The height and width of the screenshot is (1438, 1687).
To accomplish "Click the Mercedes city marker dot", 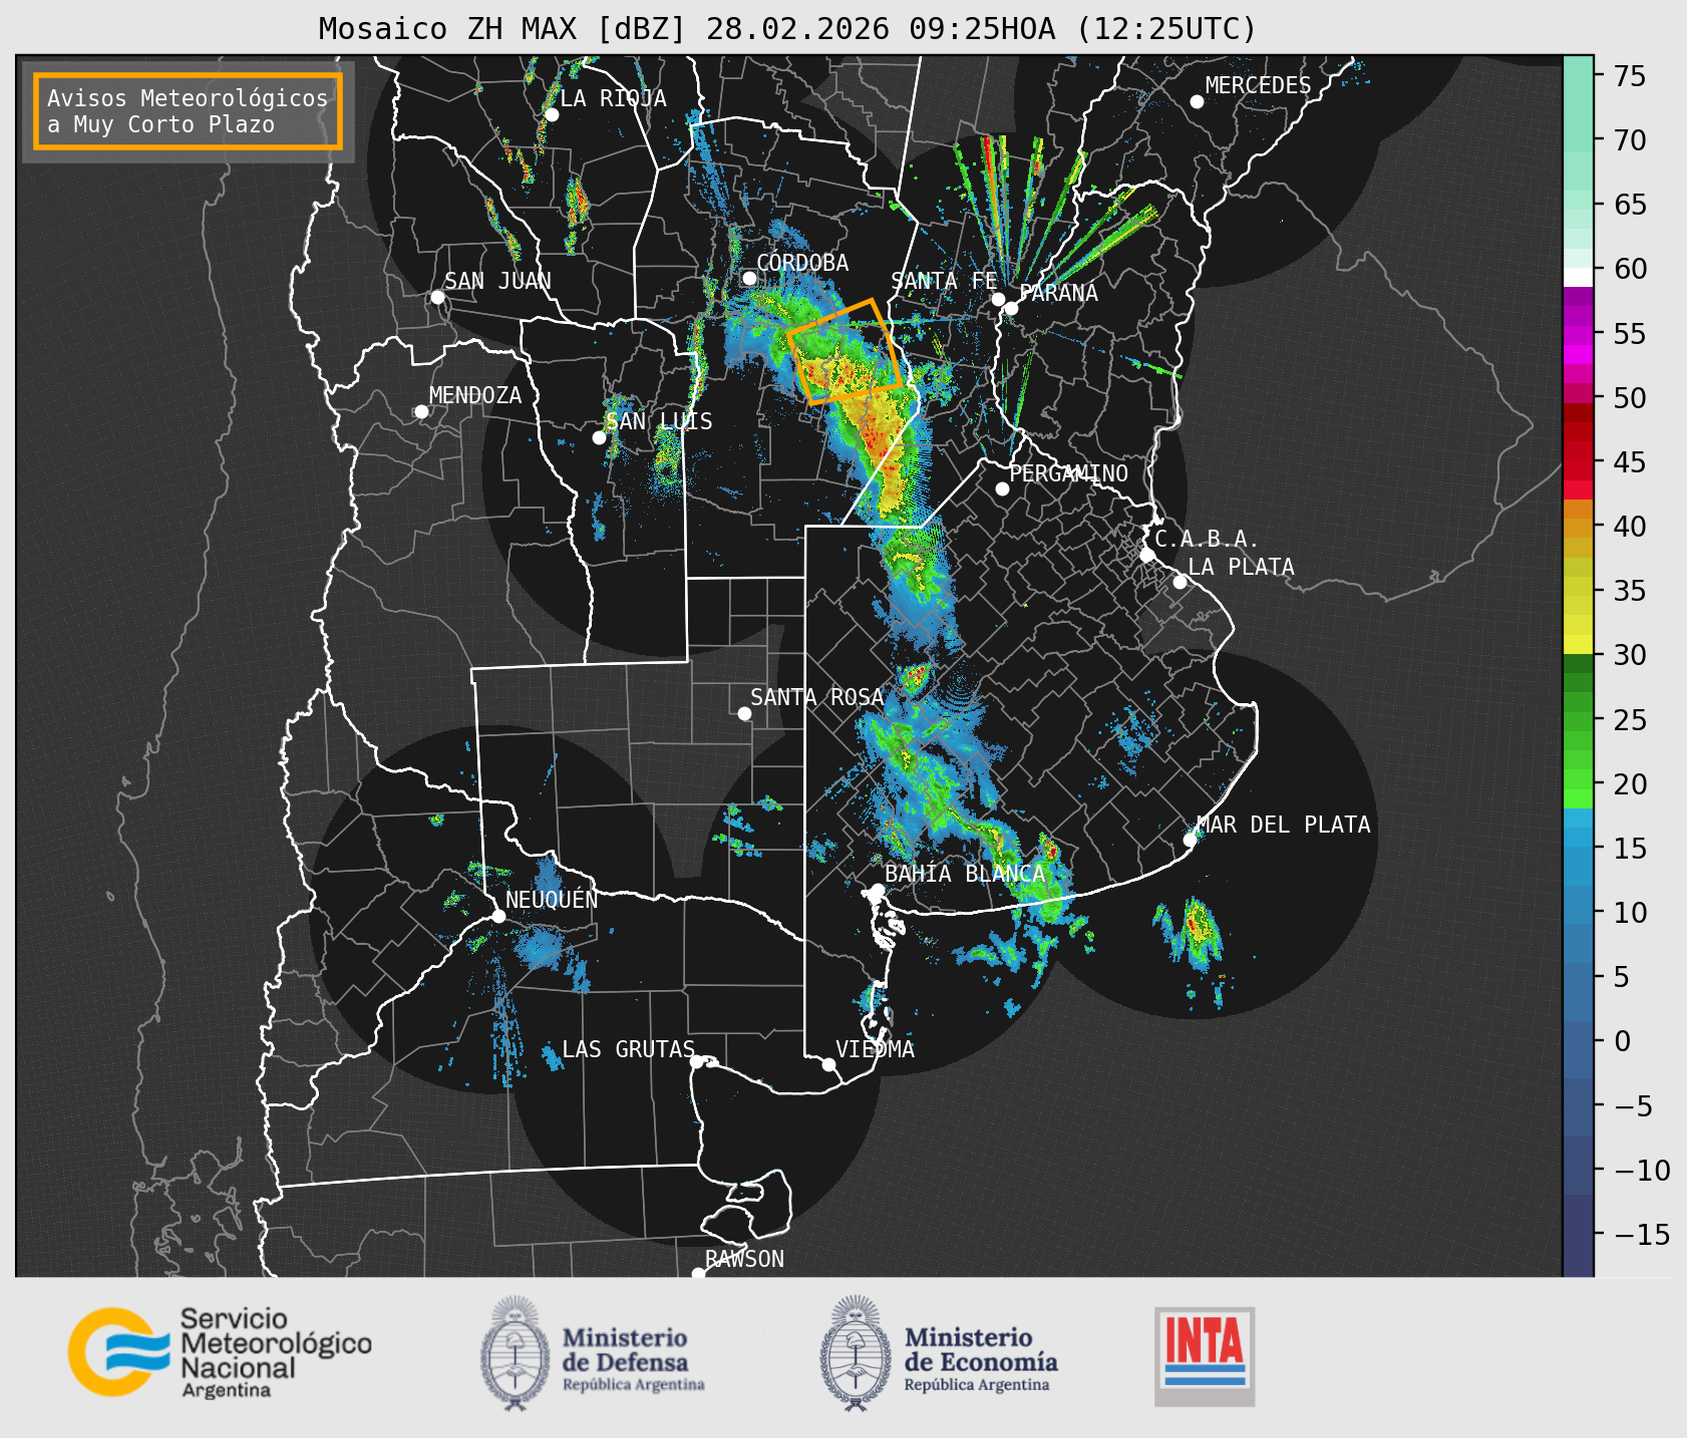I will [x=1196, y=102].
